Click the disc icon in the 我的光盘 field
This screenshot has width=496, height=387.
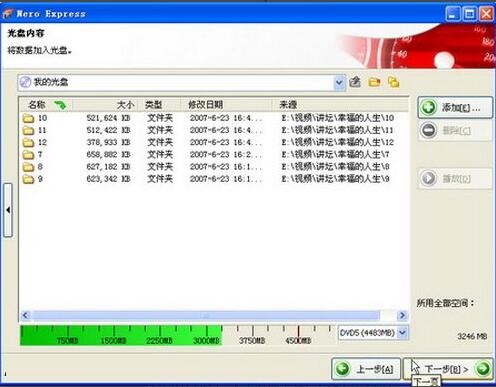coord(25,82)
